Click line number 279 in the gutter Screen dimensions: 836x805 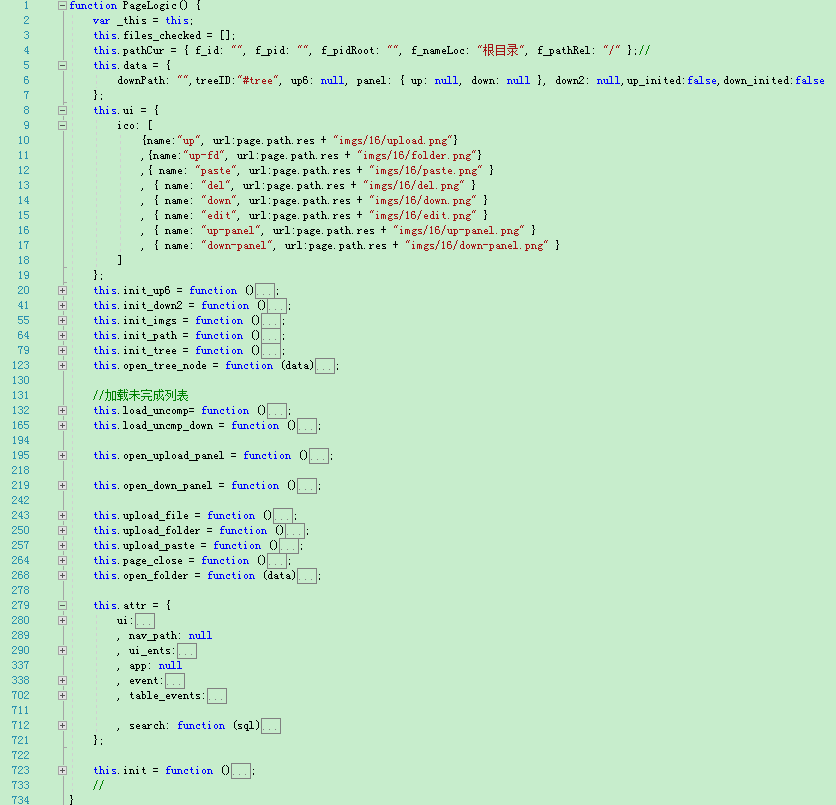pyautogui.click(x=21, y=605)
